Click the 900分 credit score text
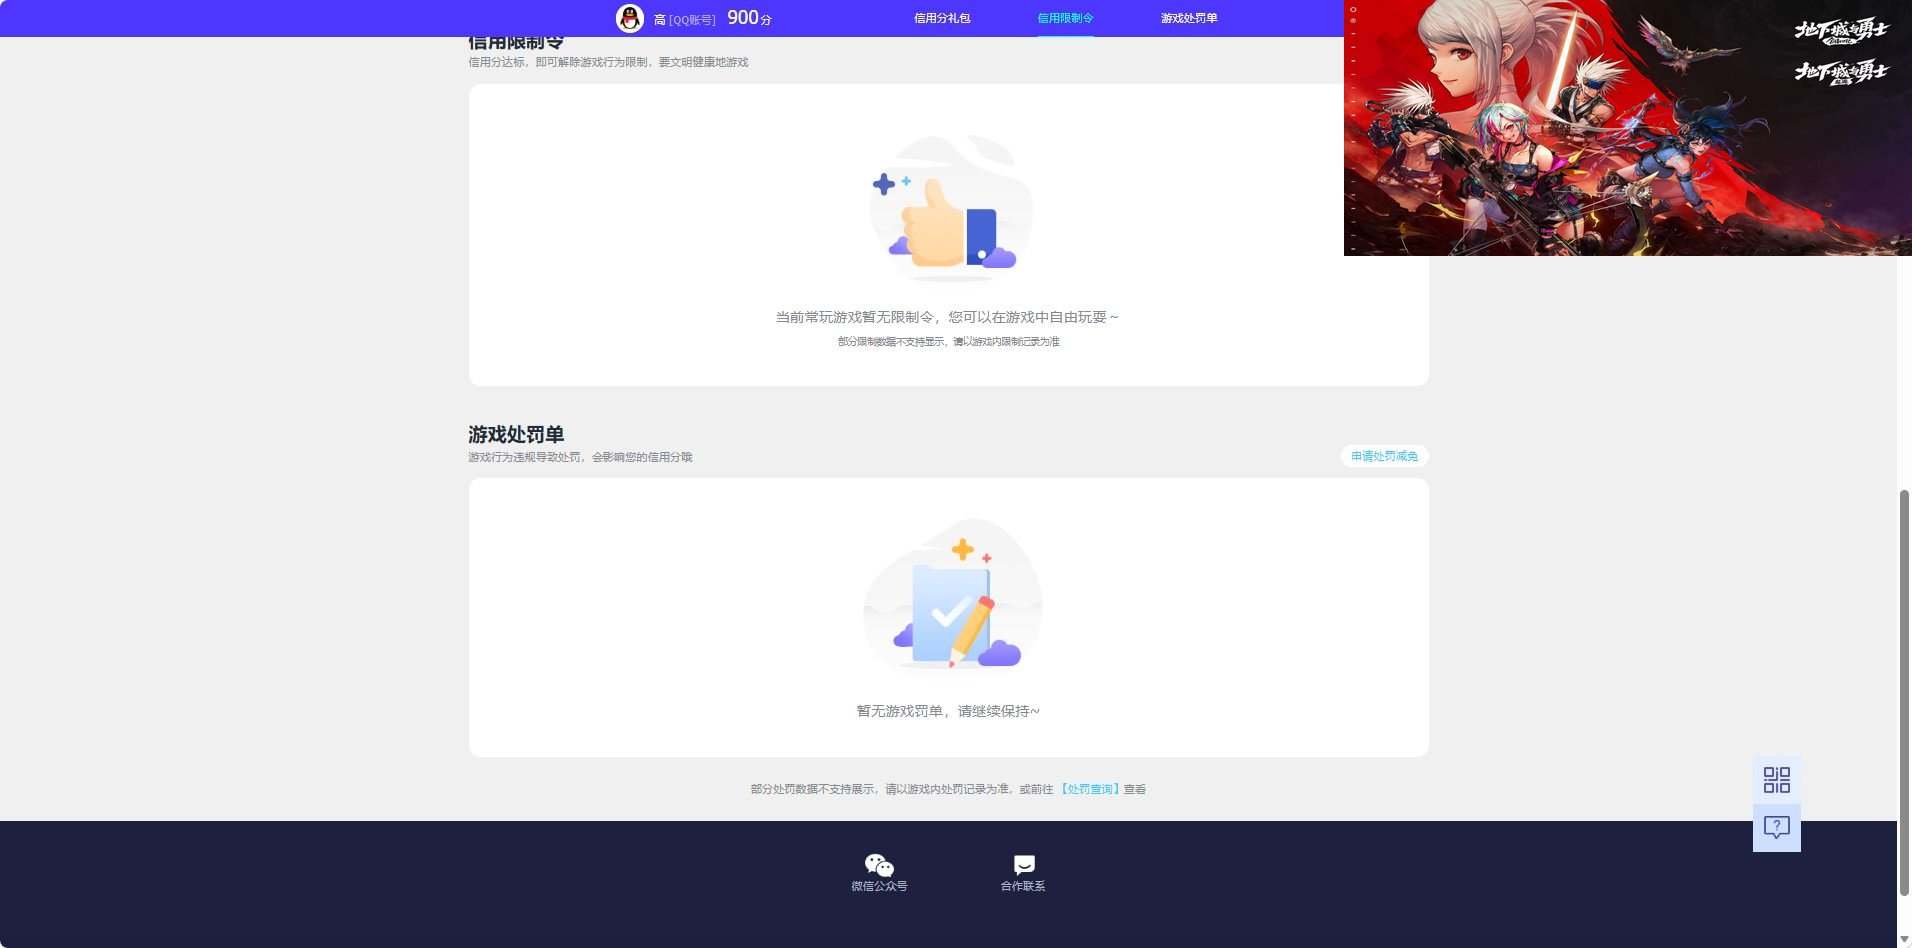Image resolution: width=1912 pixels, height=948 pixels. [x=749, y=18]
